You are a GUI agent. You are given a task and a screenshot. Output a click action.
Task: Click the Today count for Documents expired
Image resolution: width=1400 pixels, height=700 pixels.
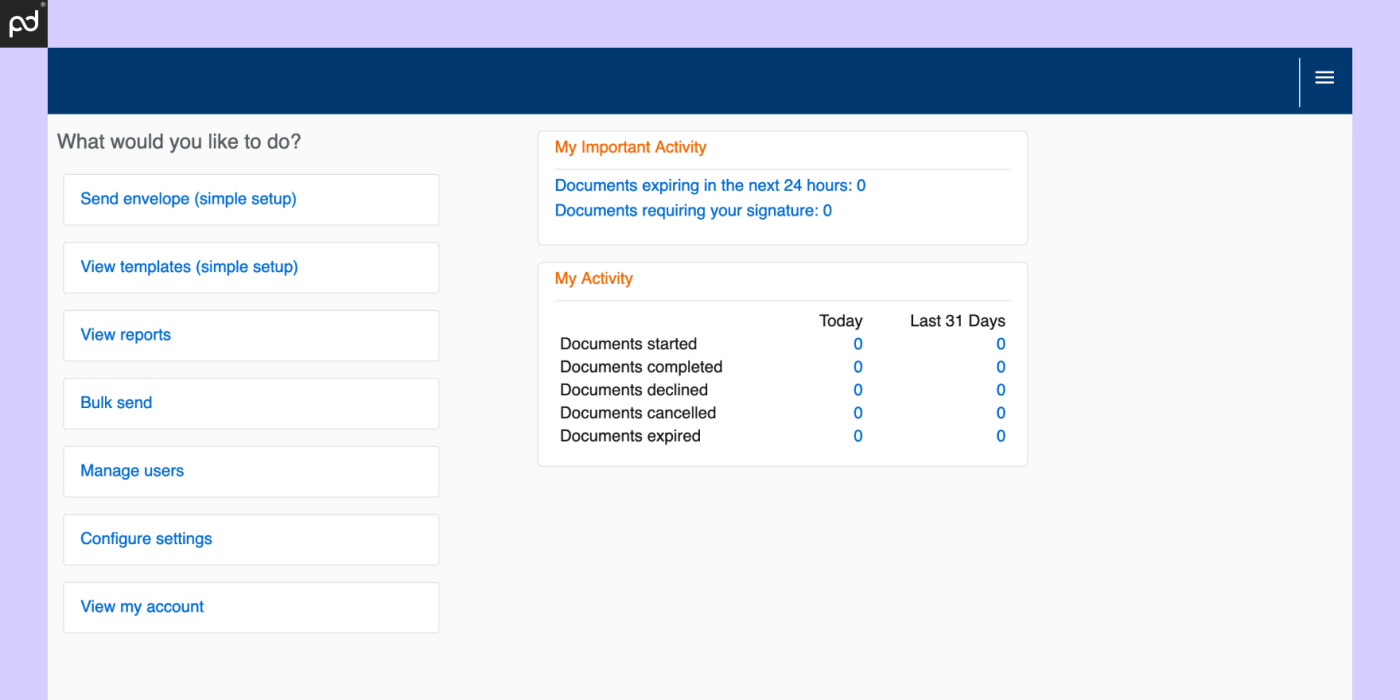click(x=857, y=435)
